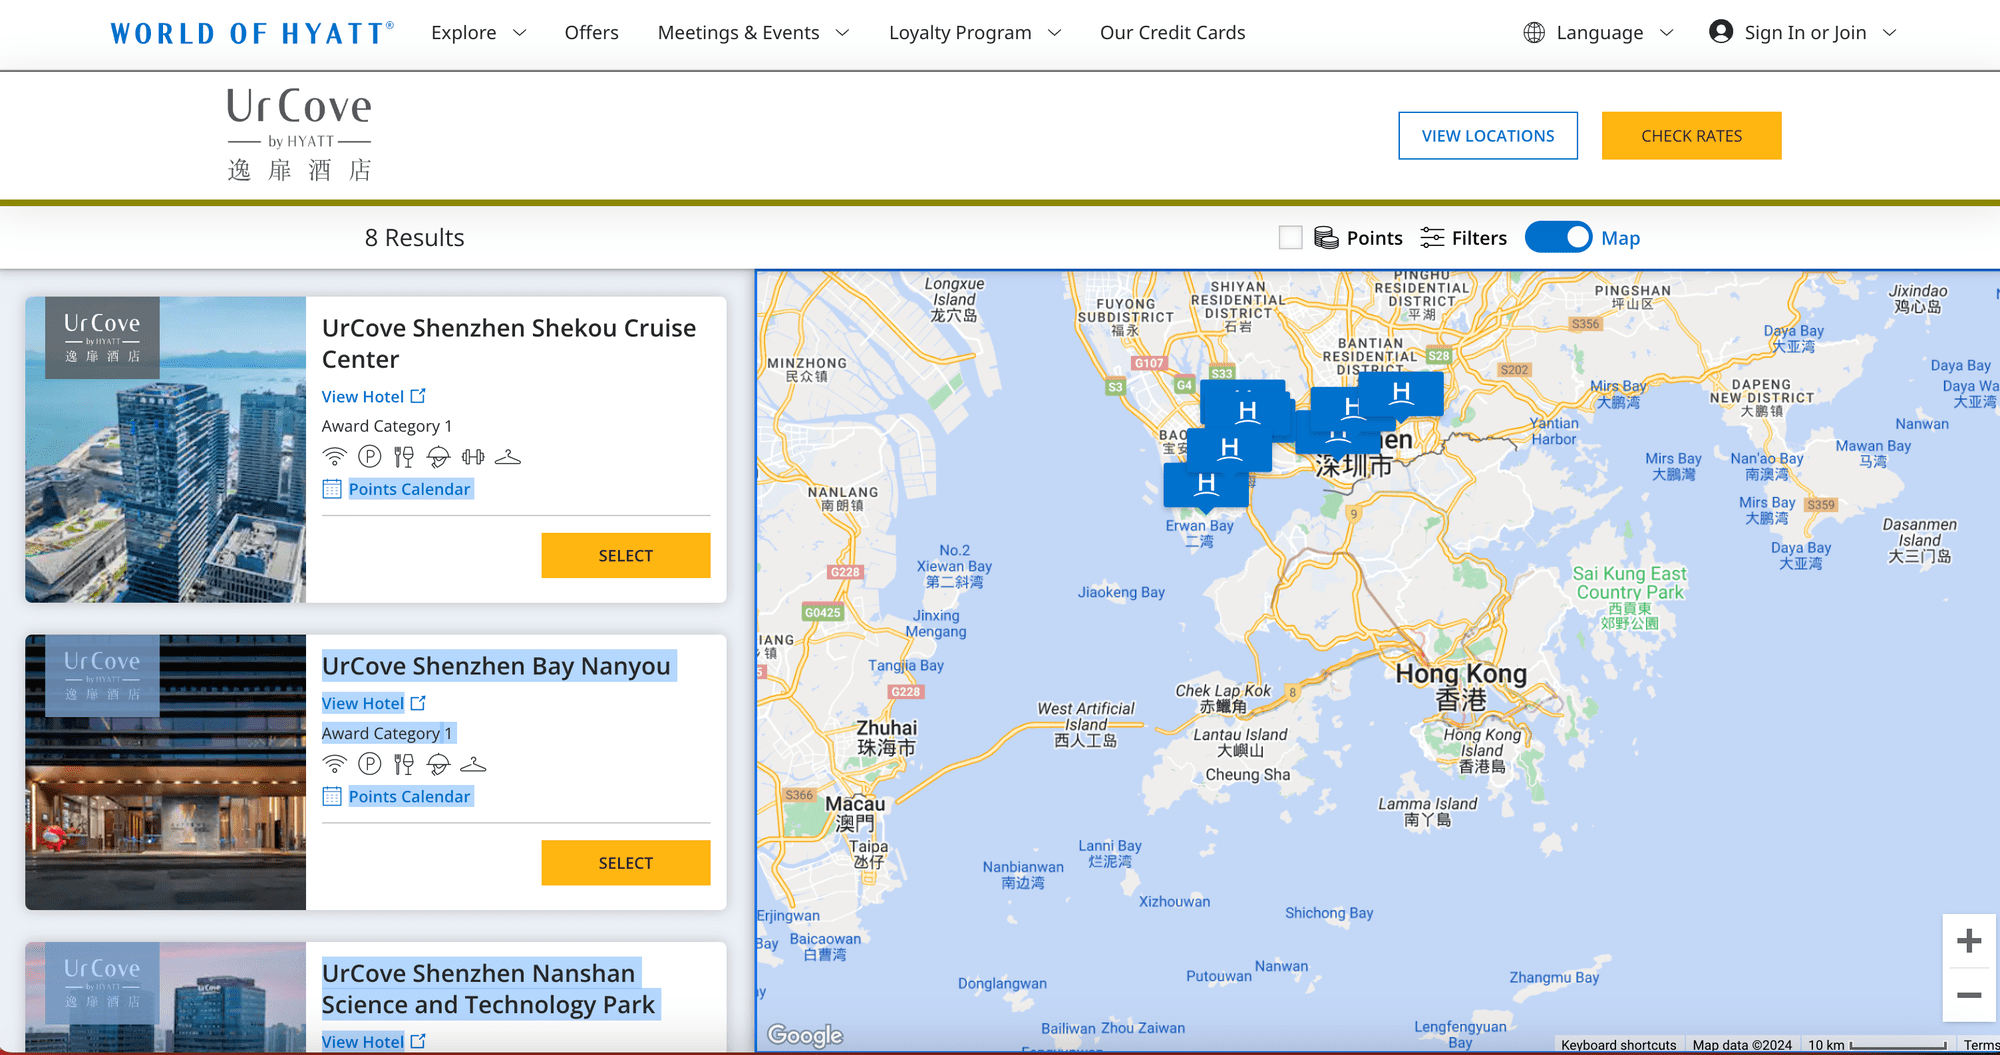Image resolution: width=2000 pixels, height=1055 pixels.
Task: Click the external link icon beside Nanyou View Hotel
Action: pyautogui.click(x=418, y=703)
